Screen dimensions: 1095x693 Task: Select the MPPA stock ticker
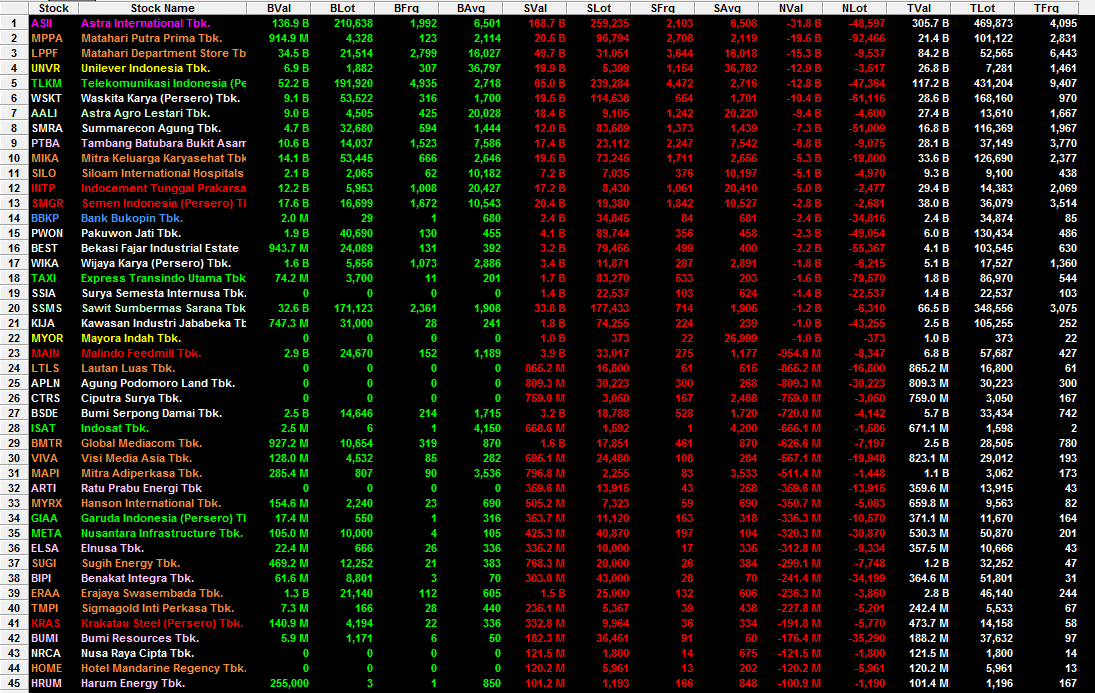pyautogui.click(x=47, y=38)
